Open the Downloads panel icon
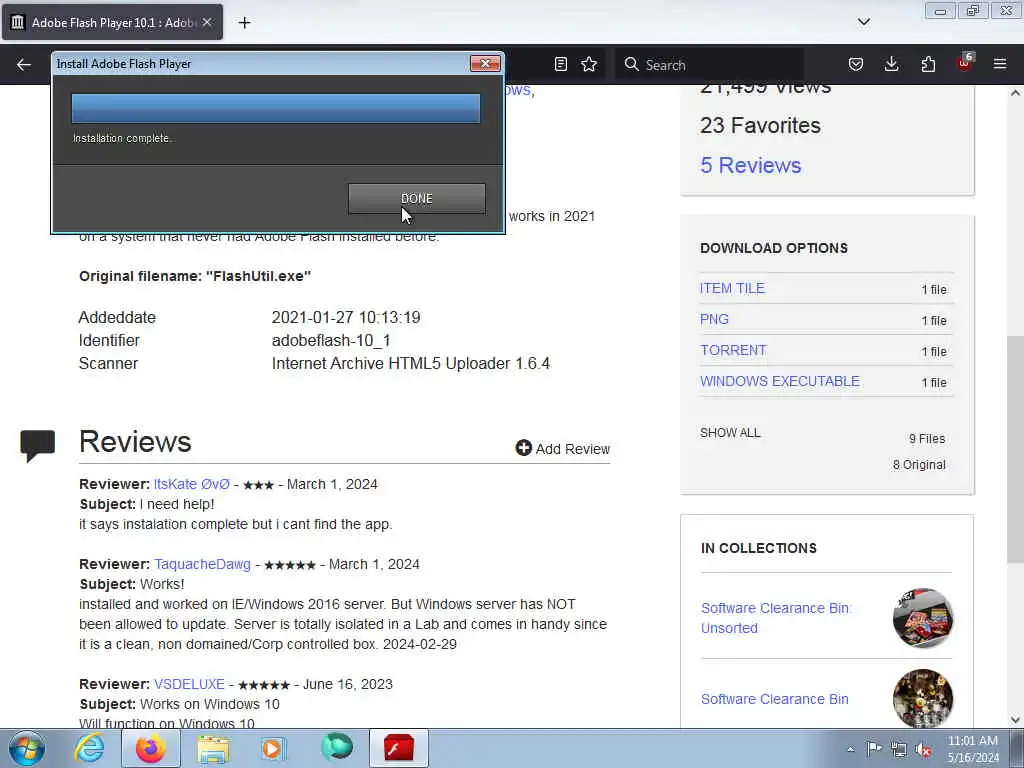 tap(891, 64)
